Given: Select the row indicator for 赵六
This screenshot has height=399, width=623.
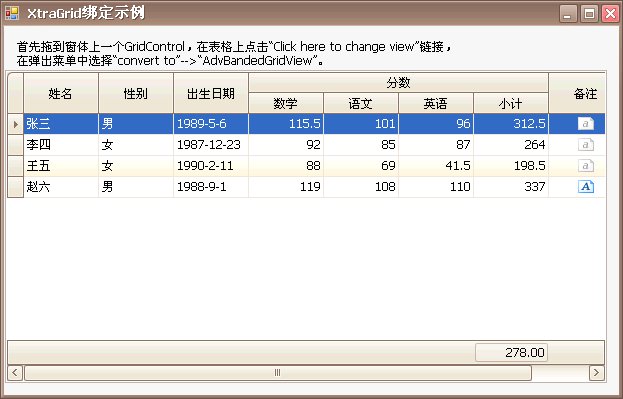Looking at the screenshot, I should pos(15,187).
